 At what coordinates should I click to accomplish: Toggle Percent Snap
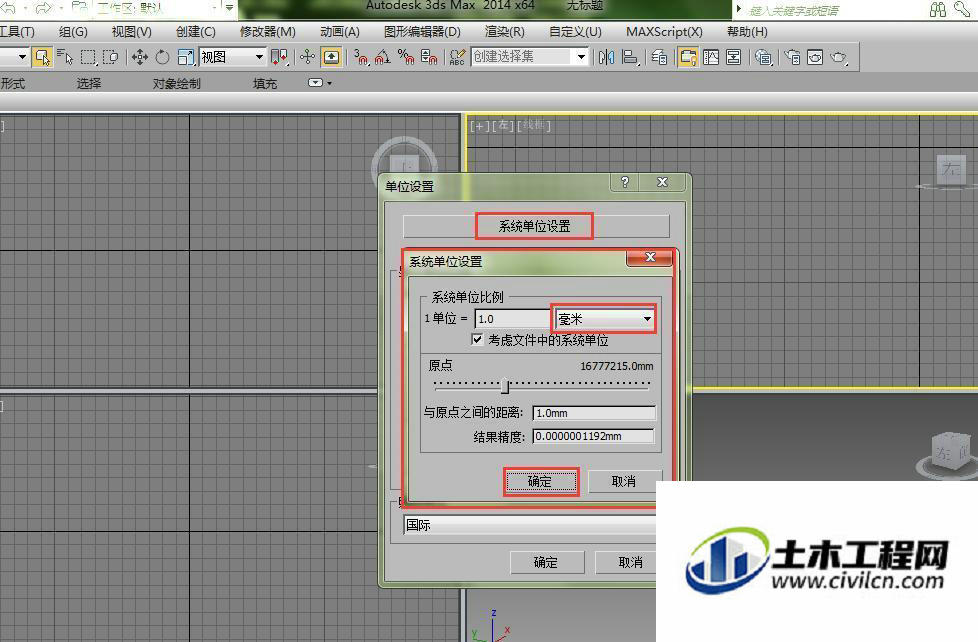click(x=406, y=57)
